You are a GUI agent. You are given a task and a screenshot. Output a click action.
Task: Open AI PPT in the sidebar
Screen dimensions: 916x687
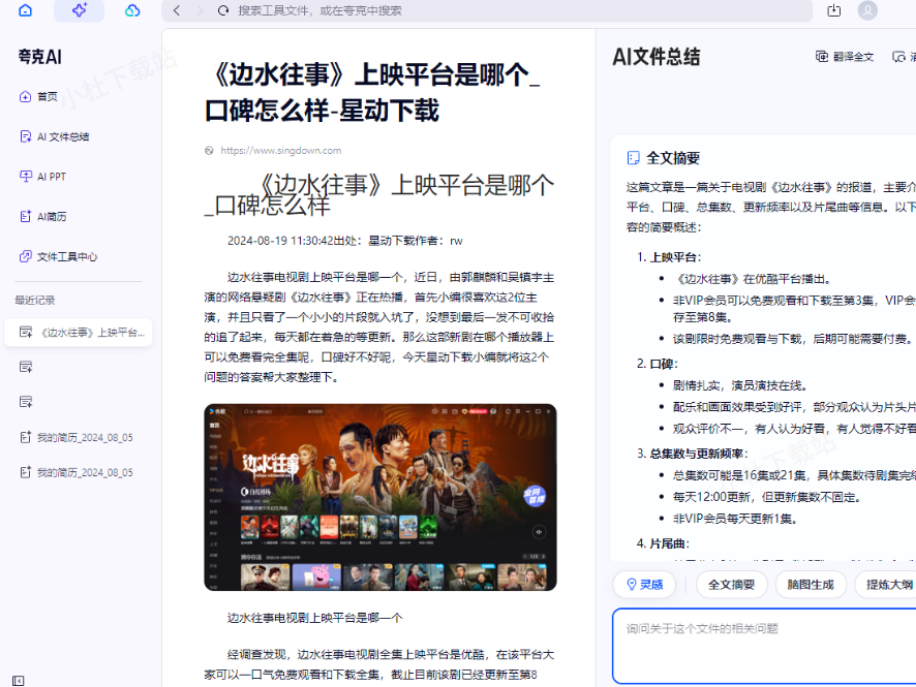[x=43, y=176]
